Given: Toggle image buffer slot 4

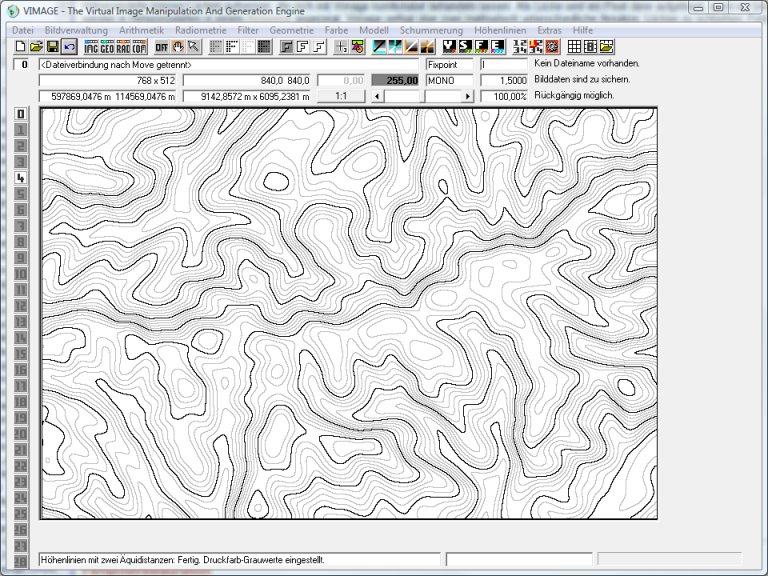Looking at the screenshot, I should [20, 178].
